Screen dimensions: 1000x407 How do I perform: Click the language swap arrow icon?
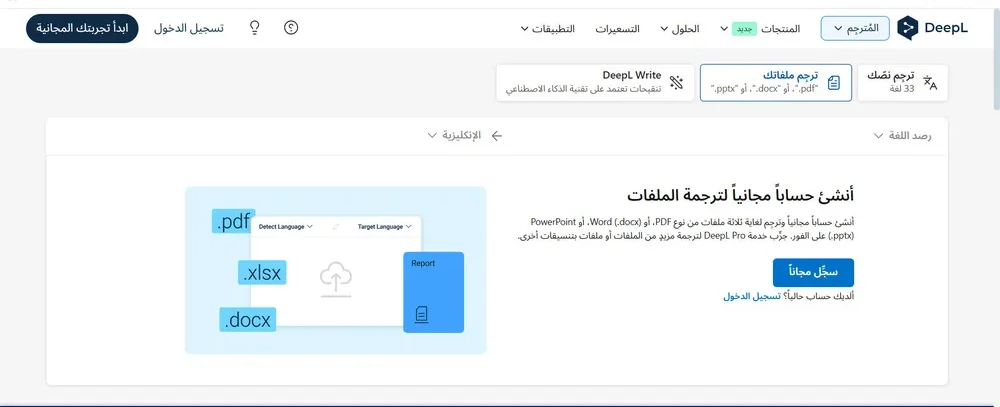click(496, 135)
